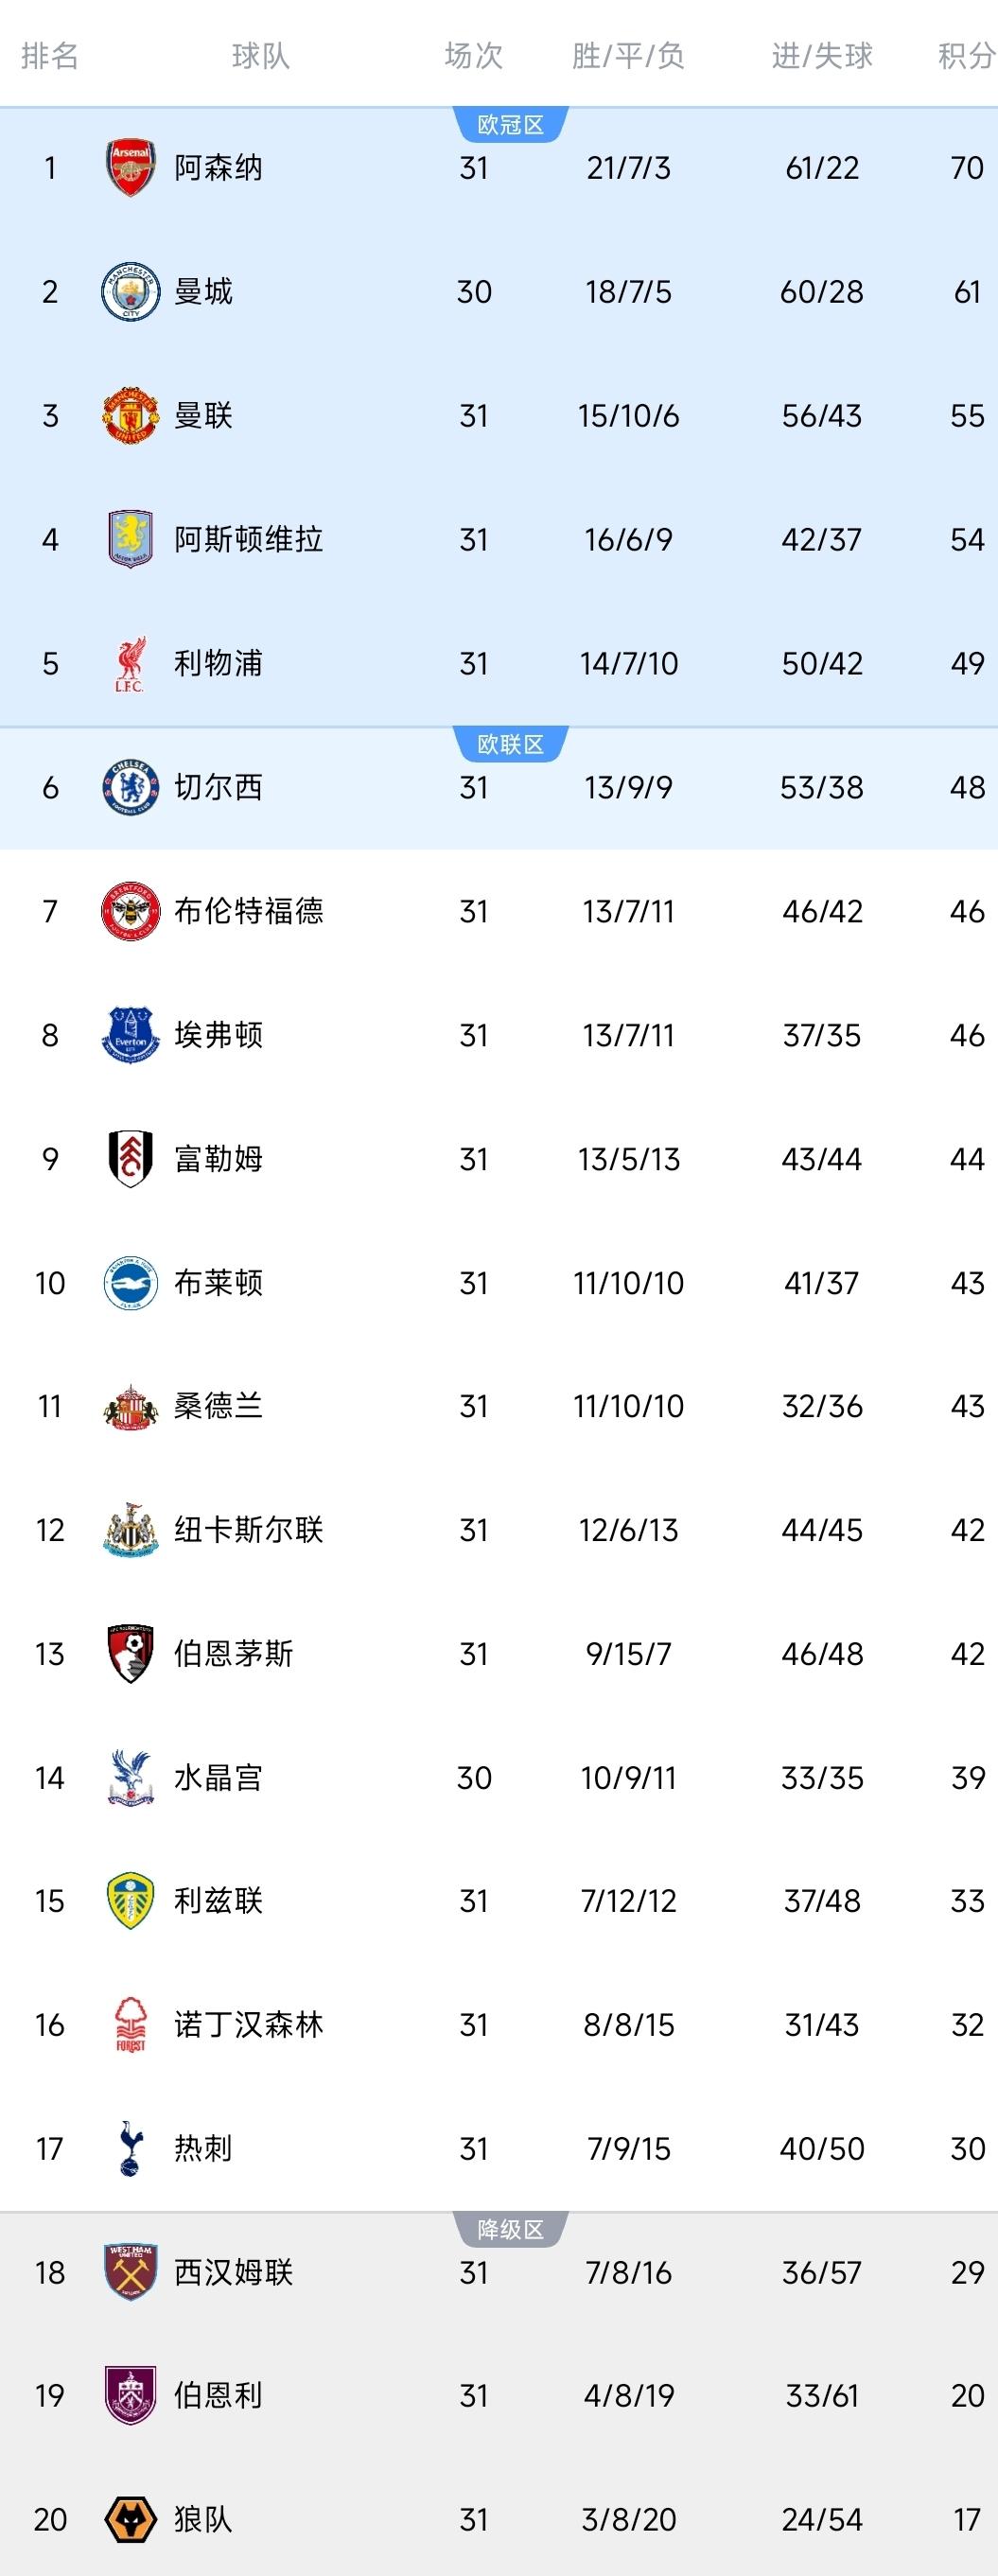Select the 欧联区 zone label
This screenshot has height=2576, width=998.
click(510, 745)
